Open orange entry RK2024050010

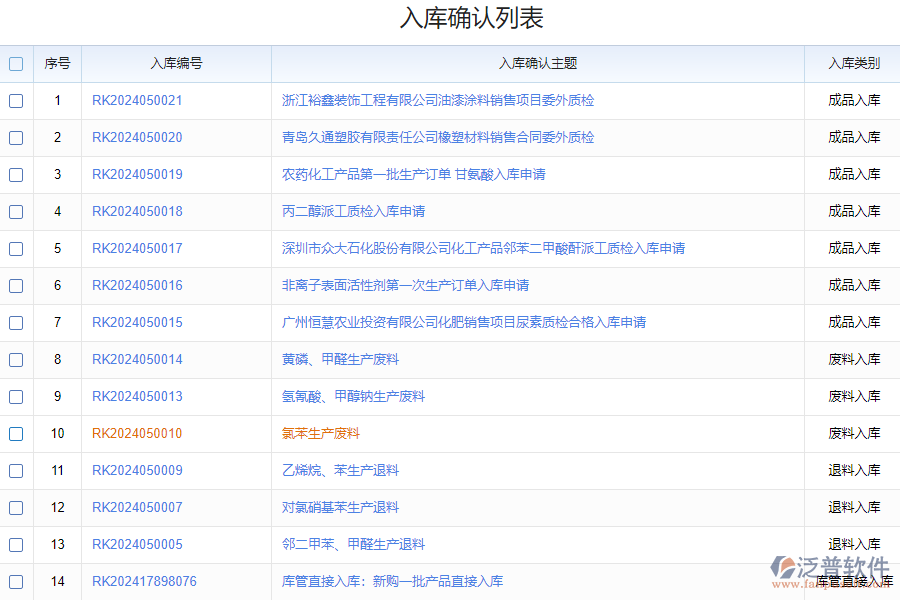137,434
